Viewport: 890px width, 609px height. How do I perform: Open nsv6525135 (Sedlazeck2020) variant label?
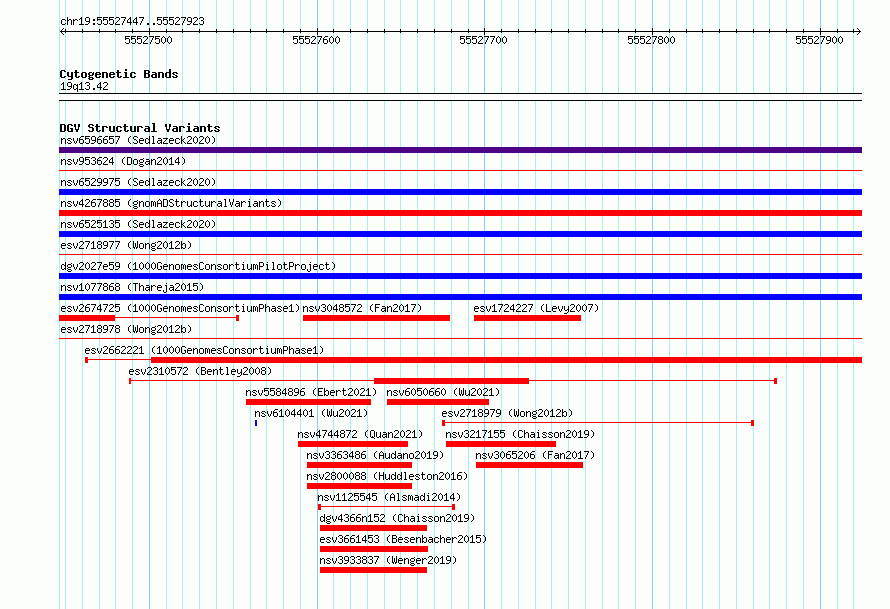(138, 224)
